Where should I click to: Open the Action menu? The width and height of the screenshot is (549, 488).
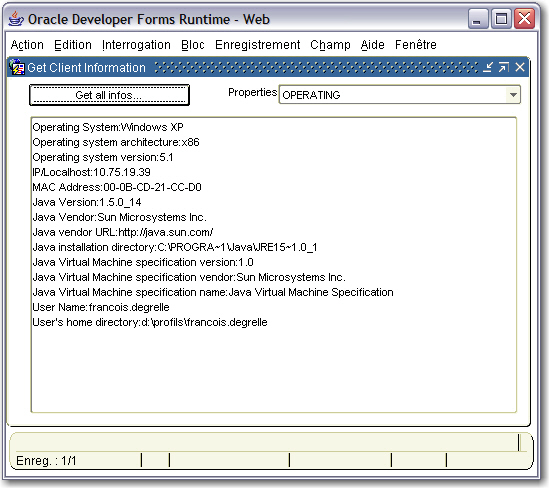tap(27, 45)
